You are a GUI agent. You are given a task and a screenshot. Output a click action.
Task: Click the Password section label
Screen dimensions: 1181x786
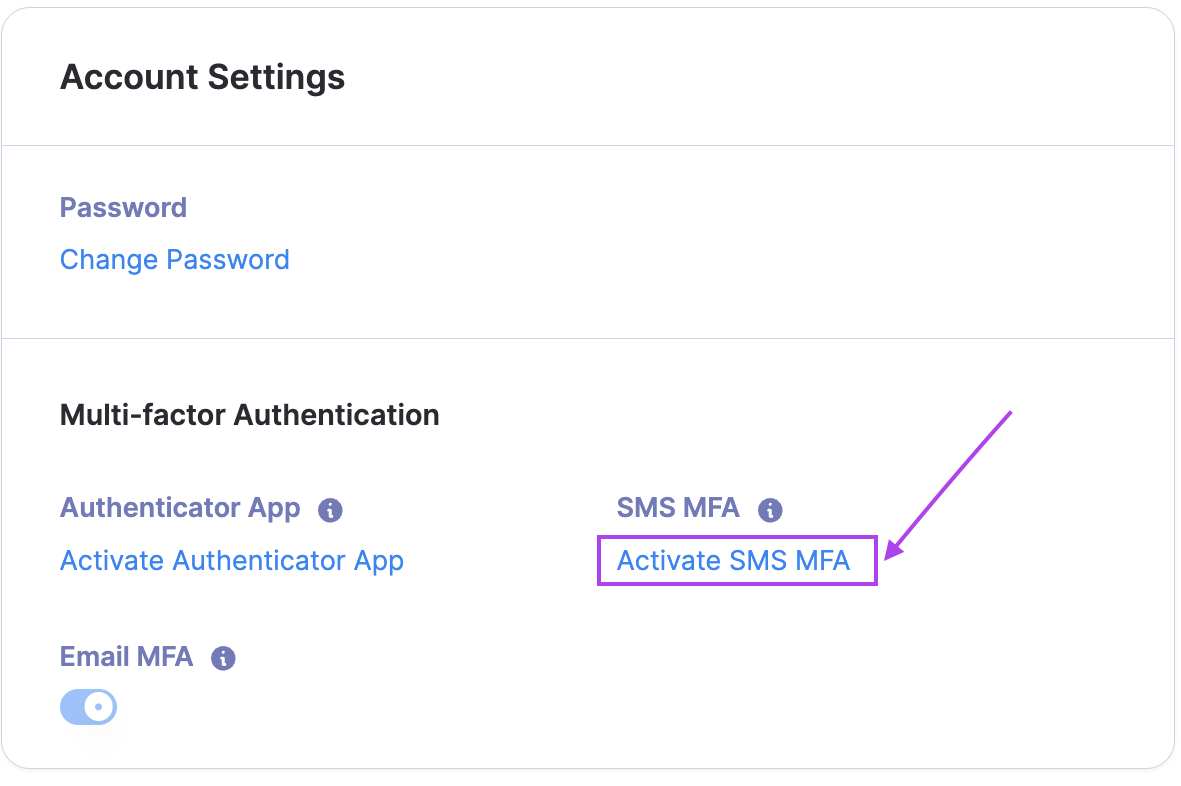tap(123, 208)
